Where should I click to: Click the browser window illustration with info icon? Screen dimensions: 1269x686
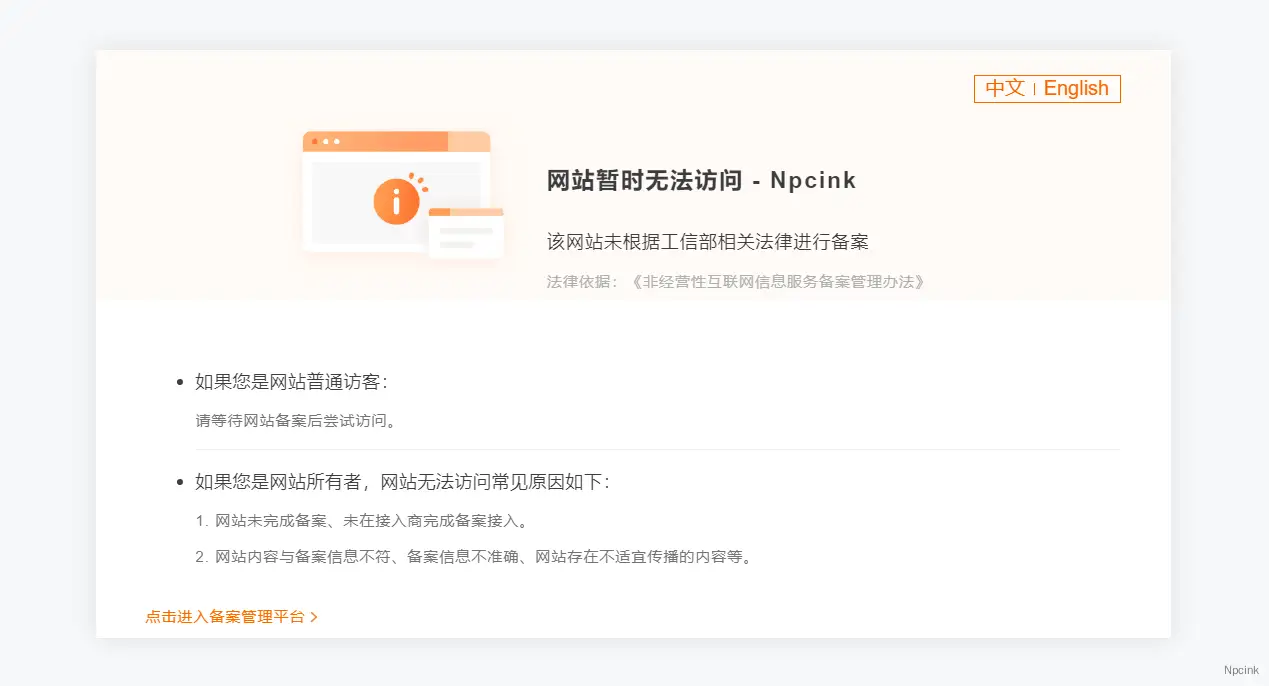403,194
